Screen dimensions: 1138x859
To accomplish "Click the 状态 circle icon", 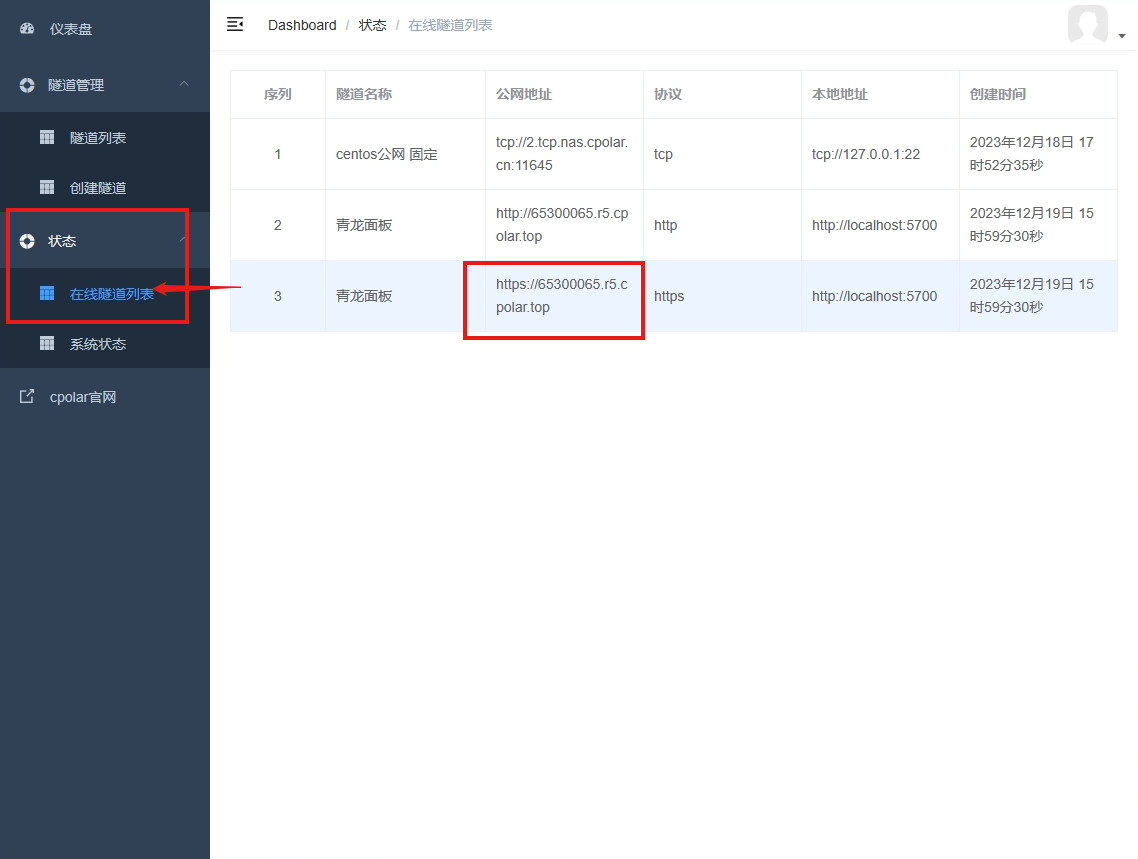I will (27, 242).
